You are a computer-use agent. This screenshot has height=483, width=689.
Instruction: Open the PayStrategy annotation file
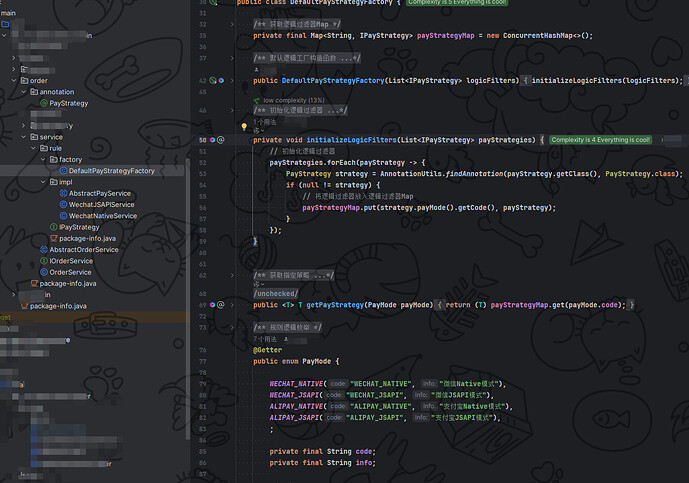pos(69,103)
